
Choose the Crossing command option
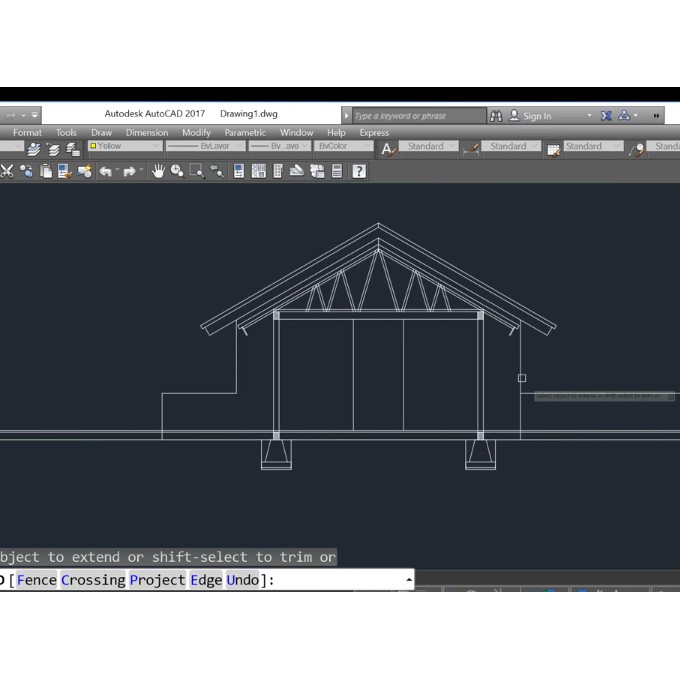pos(93,580)
